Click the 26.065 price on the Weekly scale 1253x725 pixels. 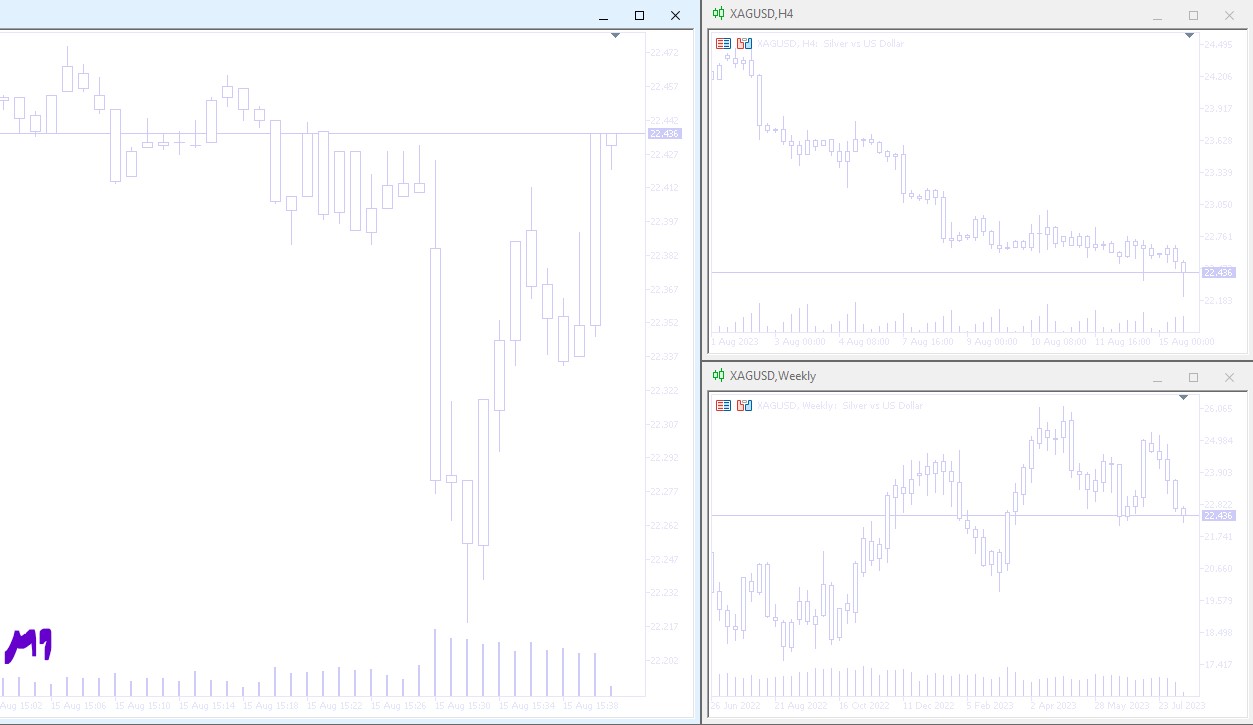1218,409
